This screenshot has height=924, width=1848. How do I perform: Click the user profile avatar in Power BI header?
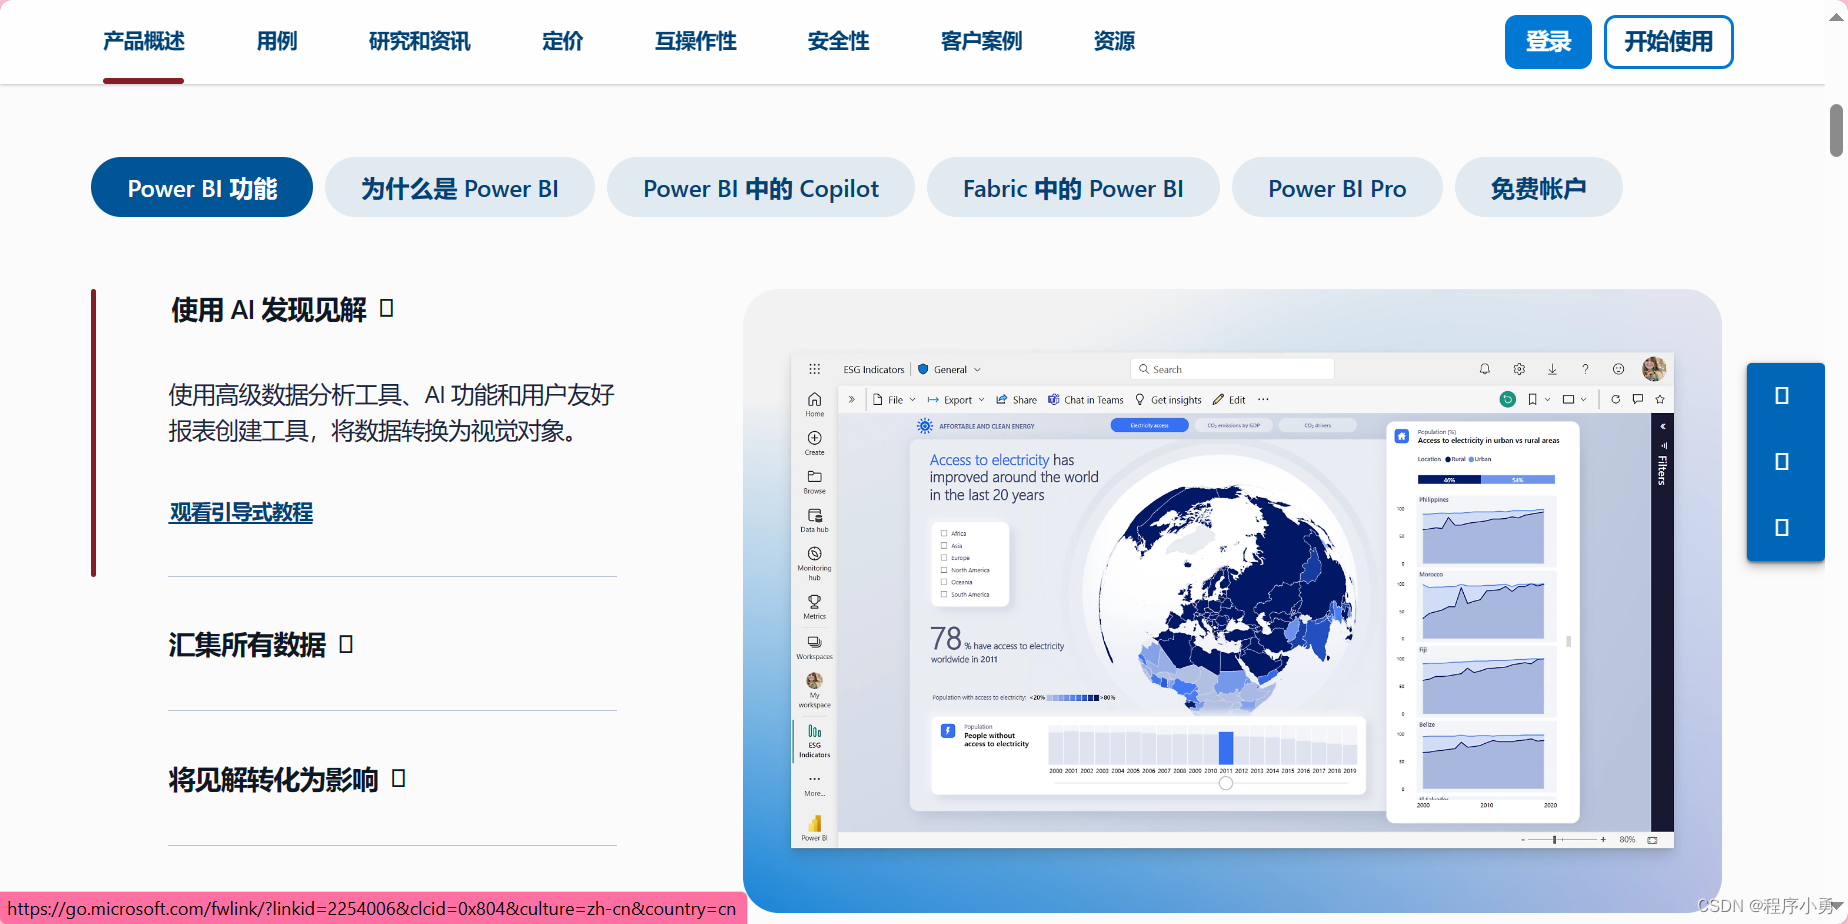[1654, 369]
